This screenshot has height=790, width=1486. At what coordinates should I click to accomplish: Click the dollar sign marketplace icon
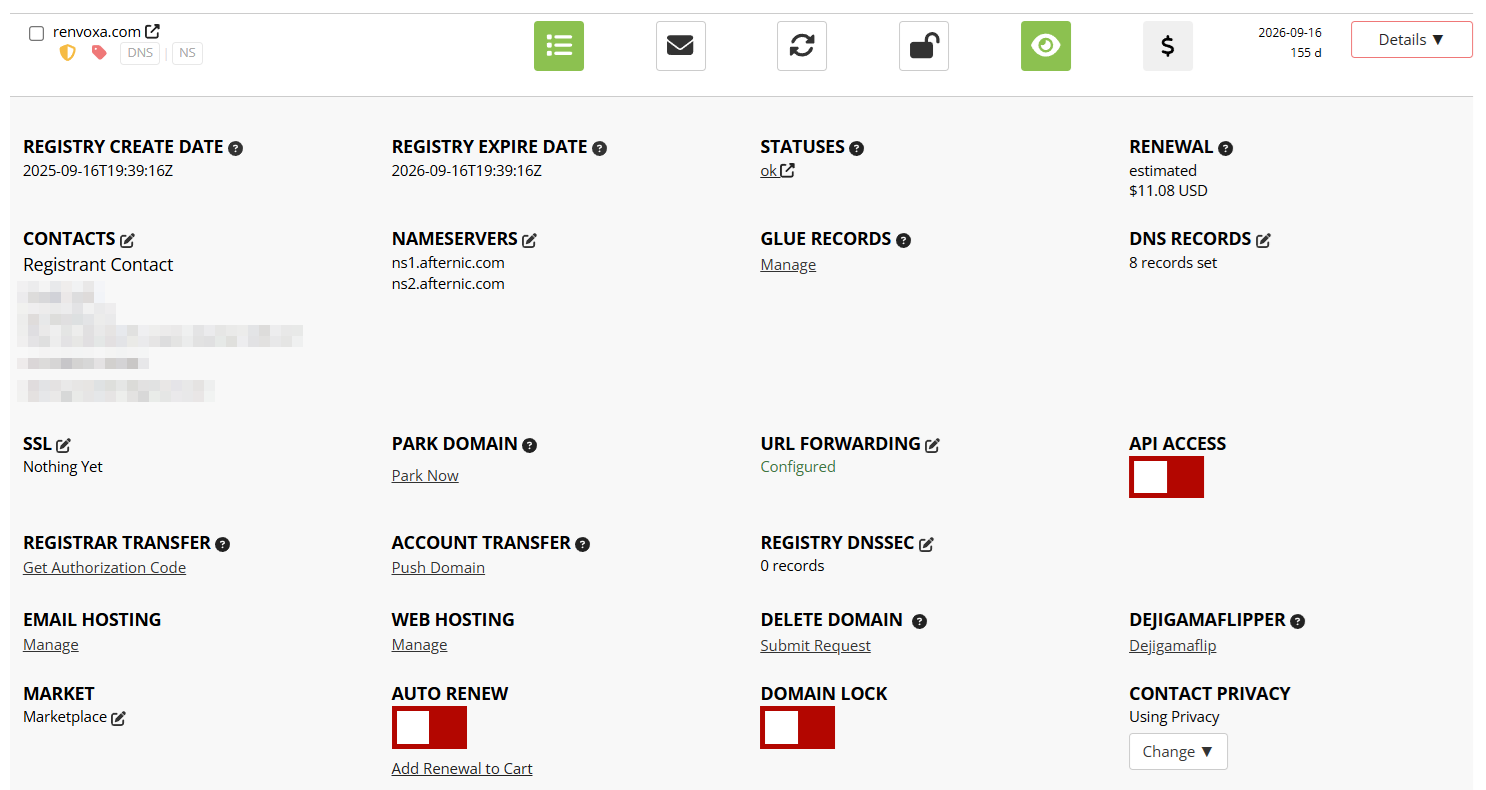coord(1168,46)
